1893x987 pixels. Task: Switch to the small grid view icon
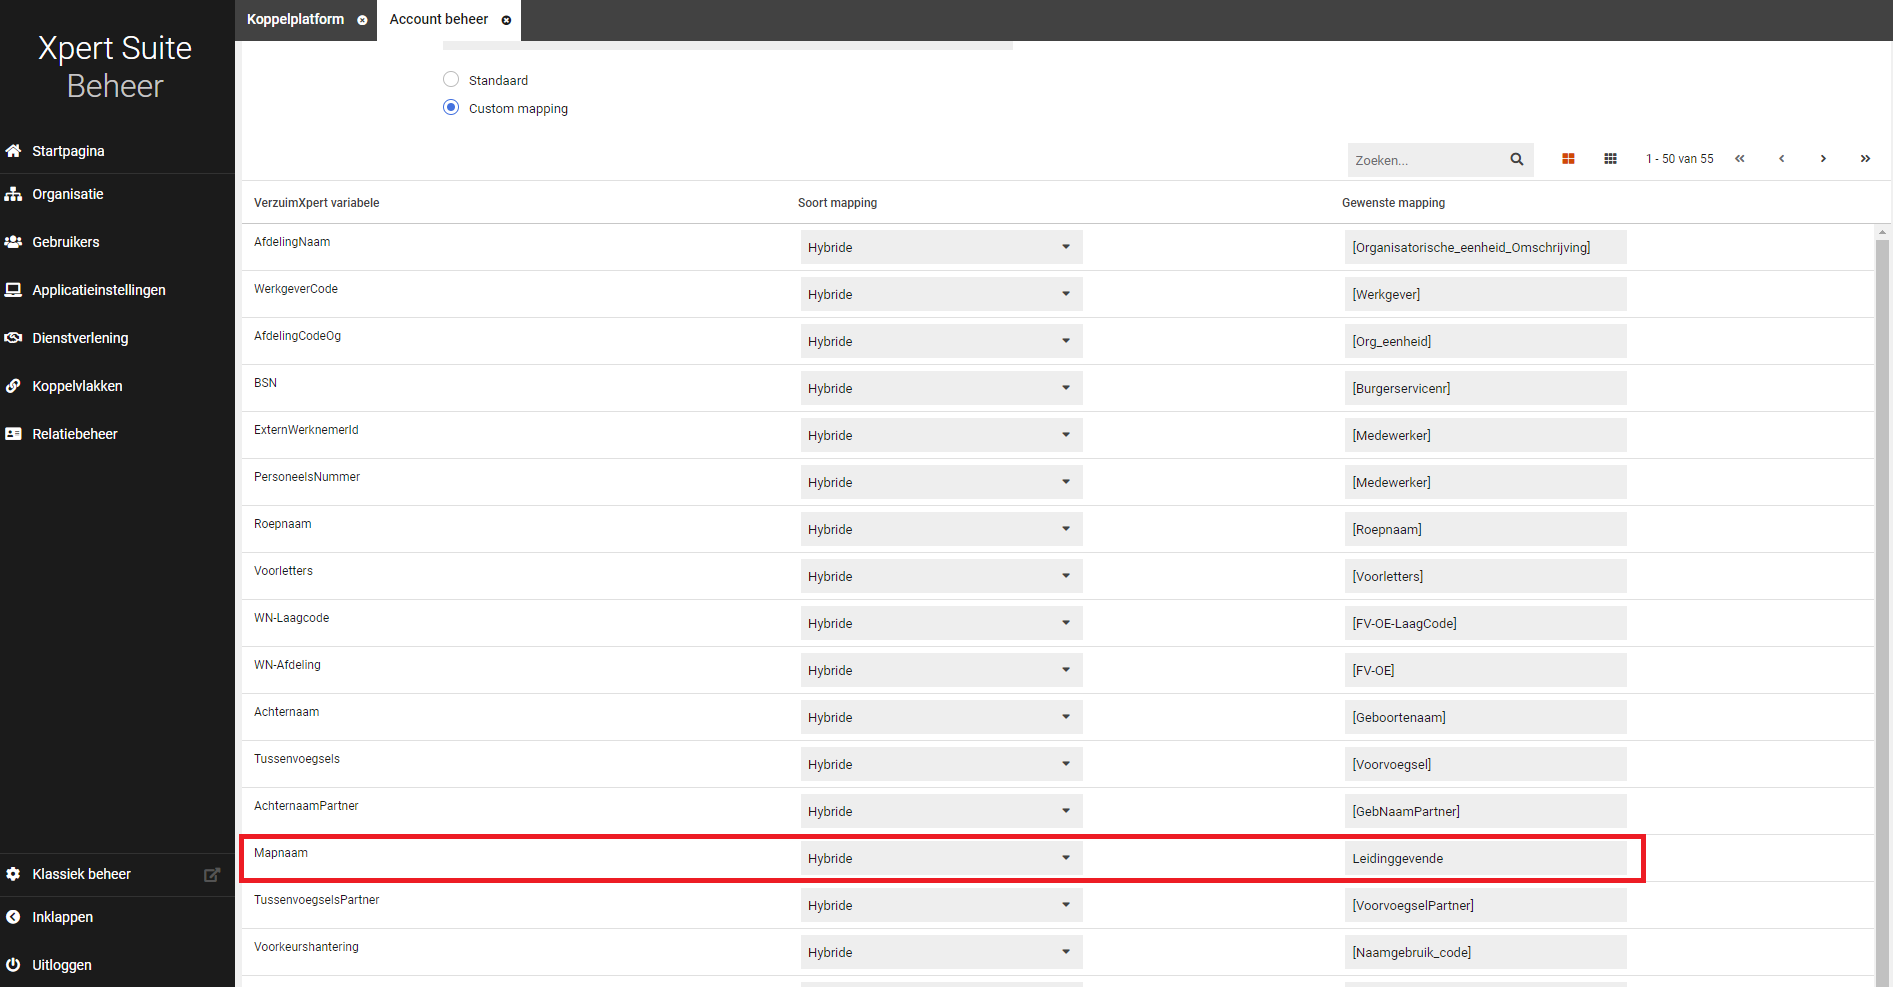1610,159
